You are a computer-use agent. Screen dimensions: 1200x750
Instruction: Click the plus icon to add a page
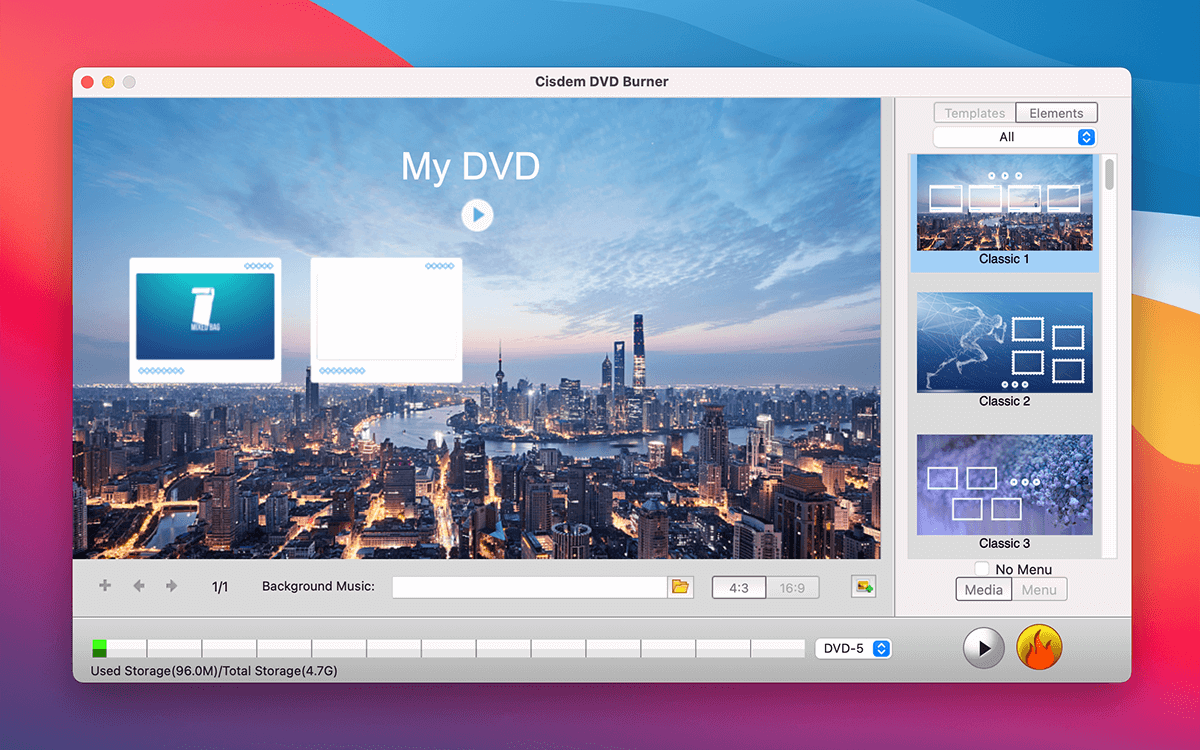tap(105, 586)
